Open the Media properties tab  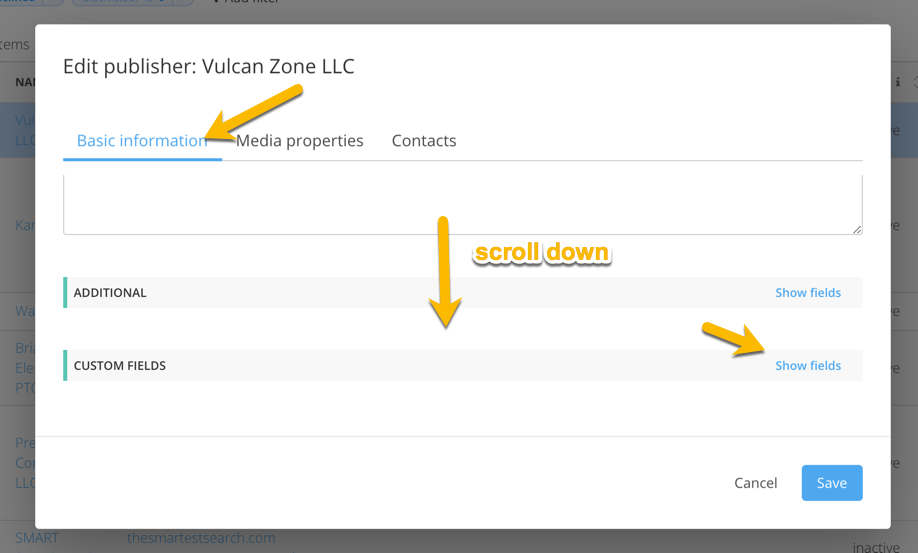pyautogui.click(x=299, y=141)
